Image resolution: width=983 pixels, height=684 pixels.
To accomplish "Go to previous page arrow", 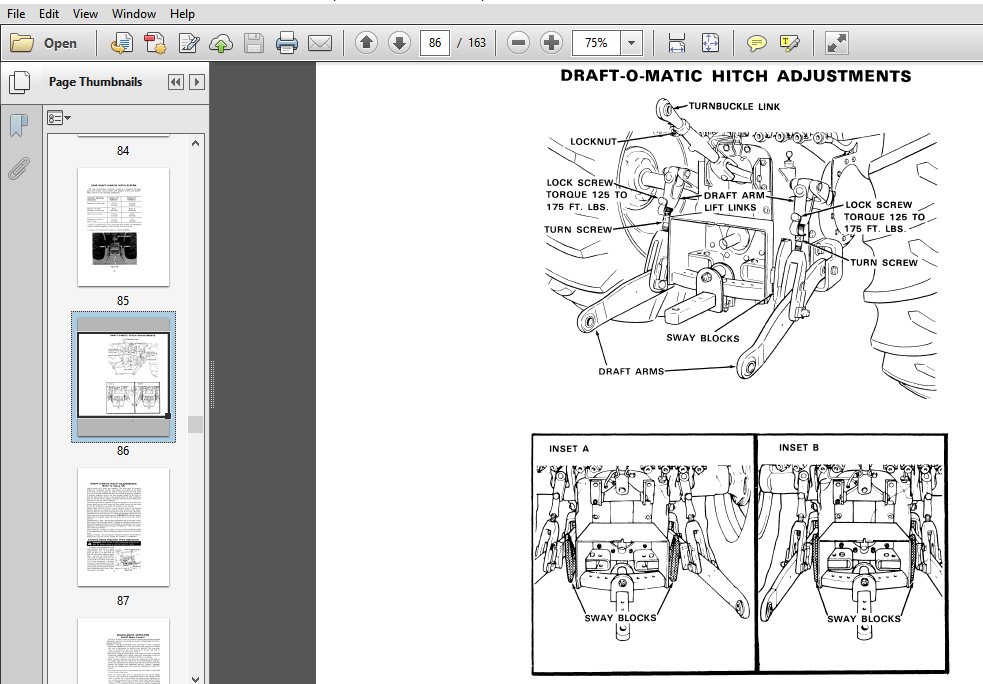I will tap(366, 43).
